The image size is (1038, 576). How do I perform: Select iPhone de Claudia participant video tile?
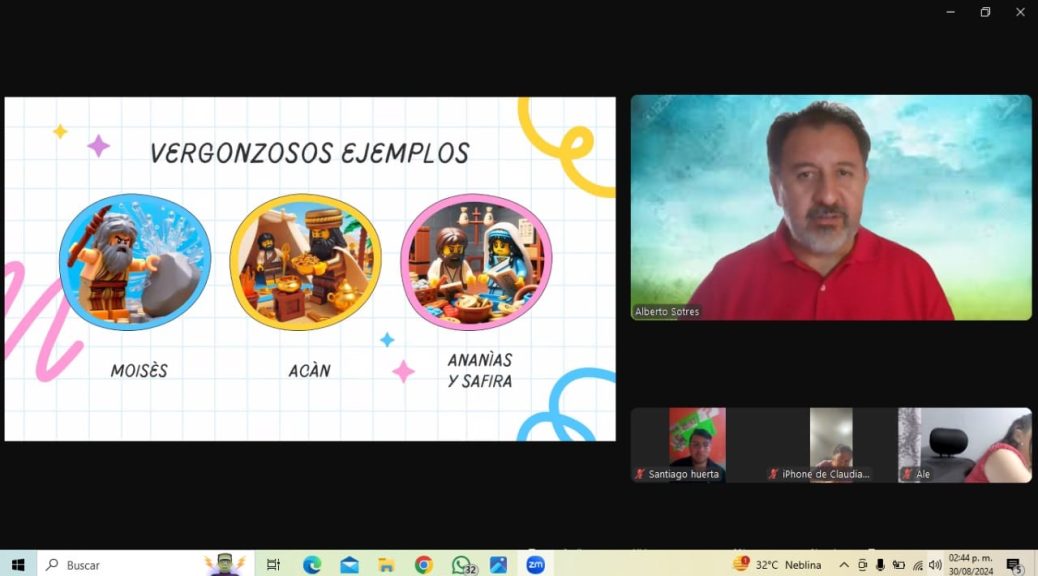coord(831,445)
